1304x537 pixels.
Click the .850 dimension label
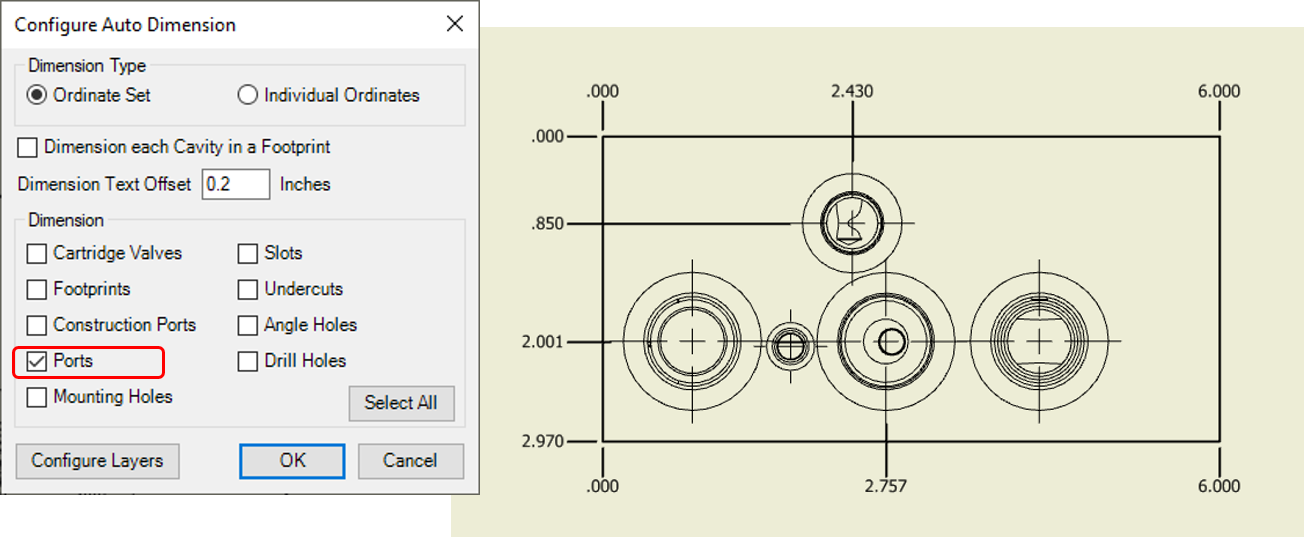(548, 223)
